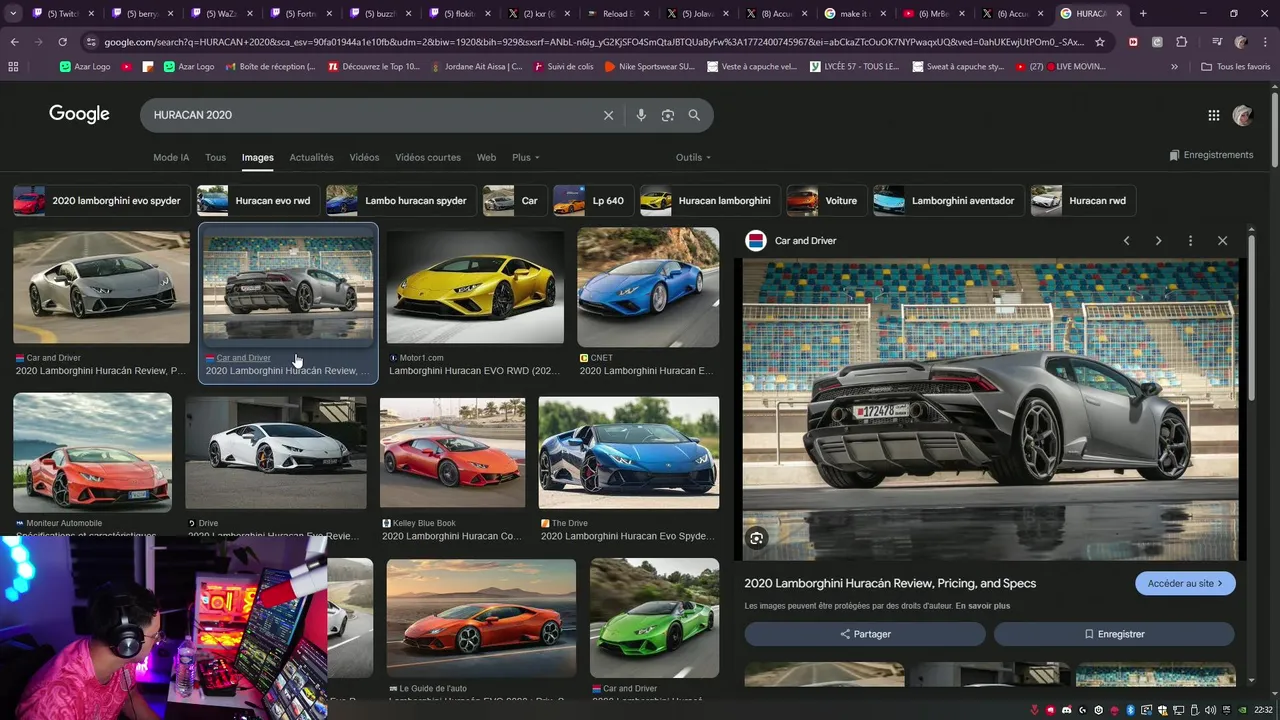The image size is (1280, 720).
Task: Open Suivi de colis bookmark
Action: pos(565,66)
